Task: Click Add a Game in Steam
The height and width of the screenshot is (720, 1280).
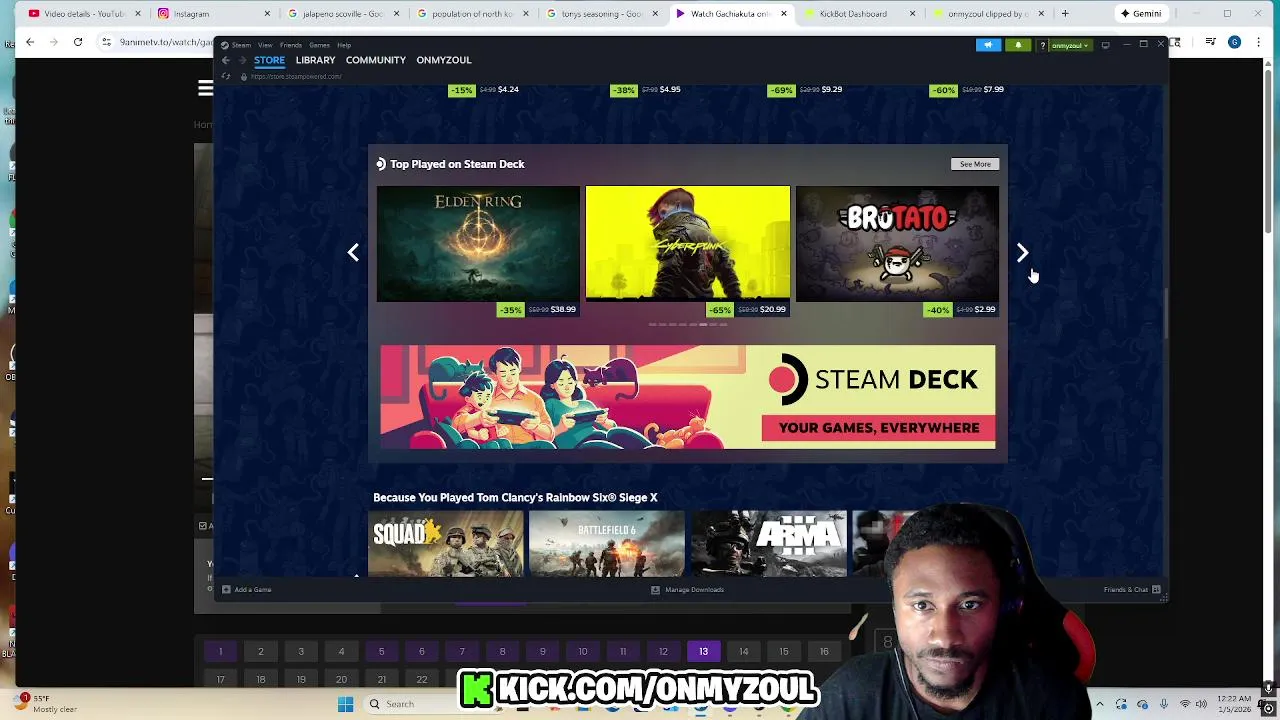Action: point(247,590)
